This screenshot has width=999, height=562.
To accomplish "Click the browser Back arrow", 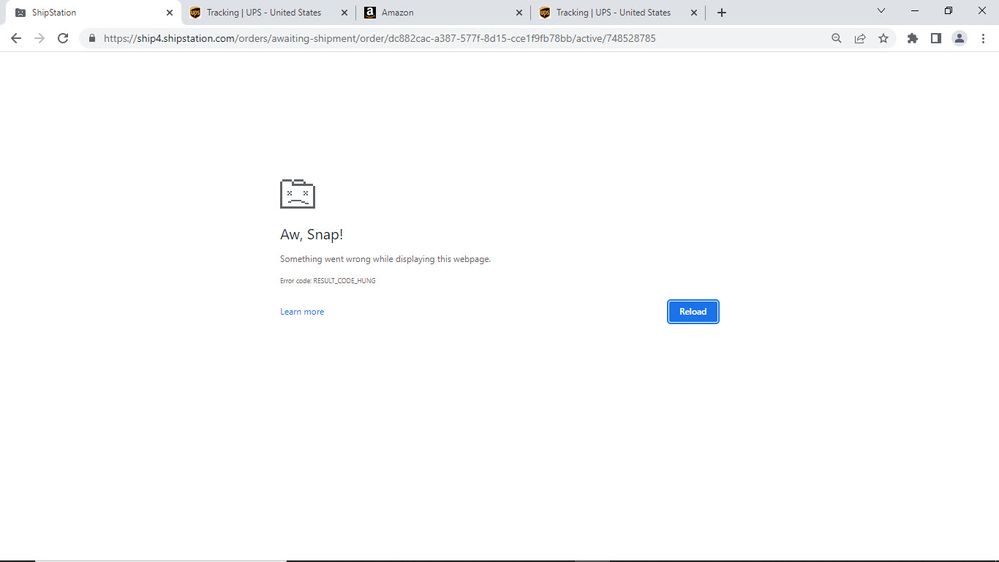I will coord(15,38).
